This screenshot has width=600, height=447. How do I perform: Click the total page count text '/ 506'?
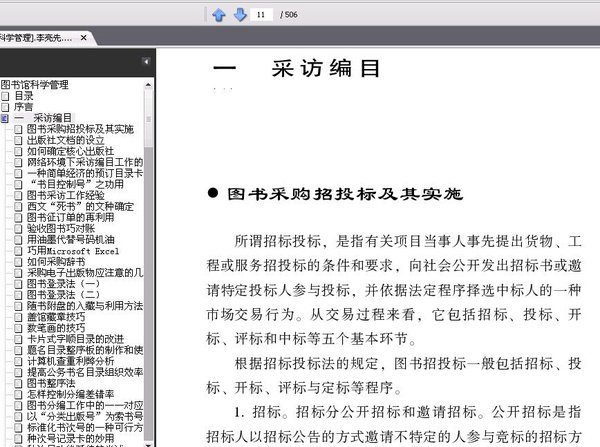click(x=289, y=15)
